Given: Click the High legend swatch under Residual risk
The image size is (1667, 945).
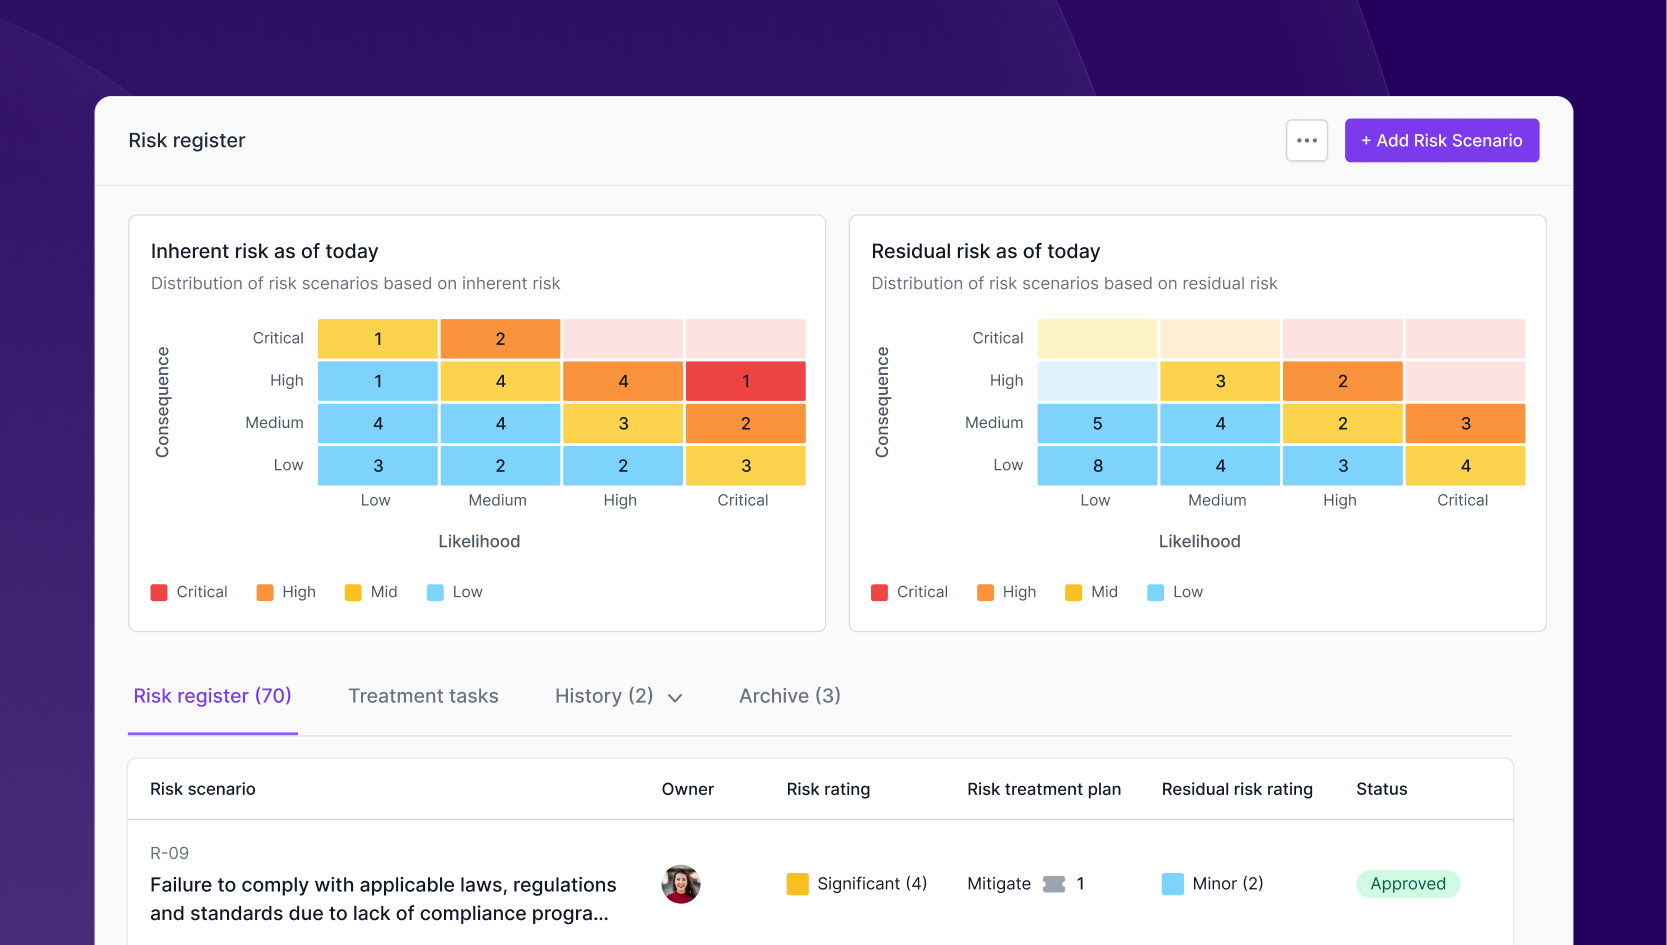Looking at the screenshot, I should point(985,592).
